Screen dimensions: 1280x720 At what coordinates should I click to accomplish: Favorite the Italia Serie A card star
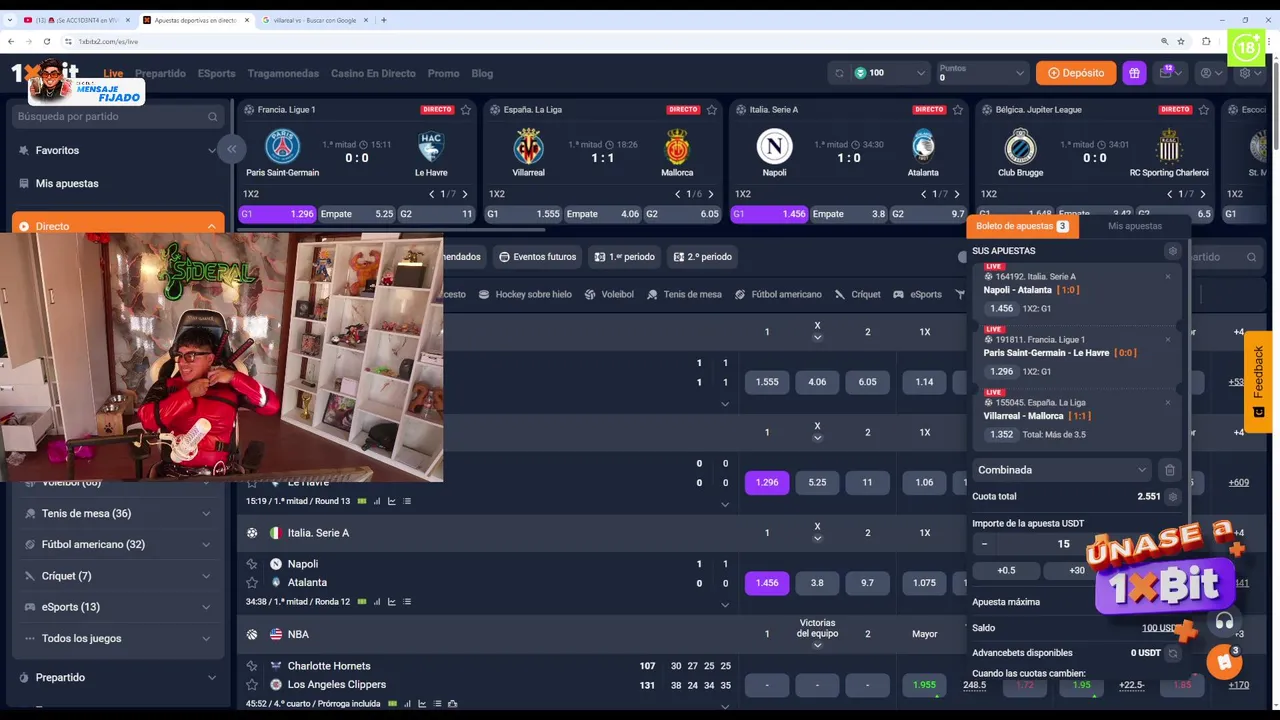click(957, 110)
